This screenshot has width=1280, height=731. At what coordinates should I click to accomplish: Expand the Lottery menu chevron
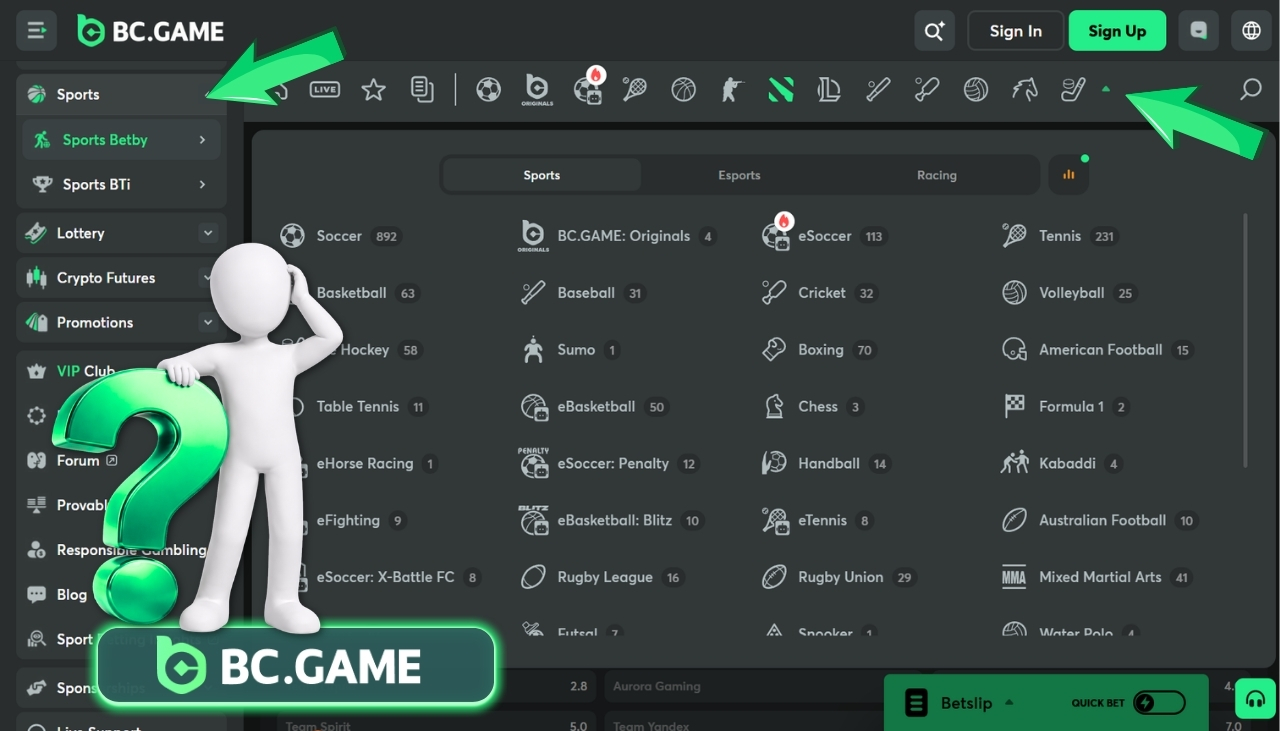pyautogui.click(x=208, y=233)
